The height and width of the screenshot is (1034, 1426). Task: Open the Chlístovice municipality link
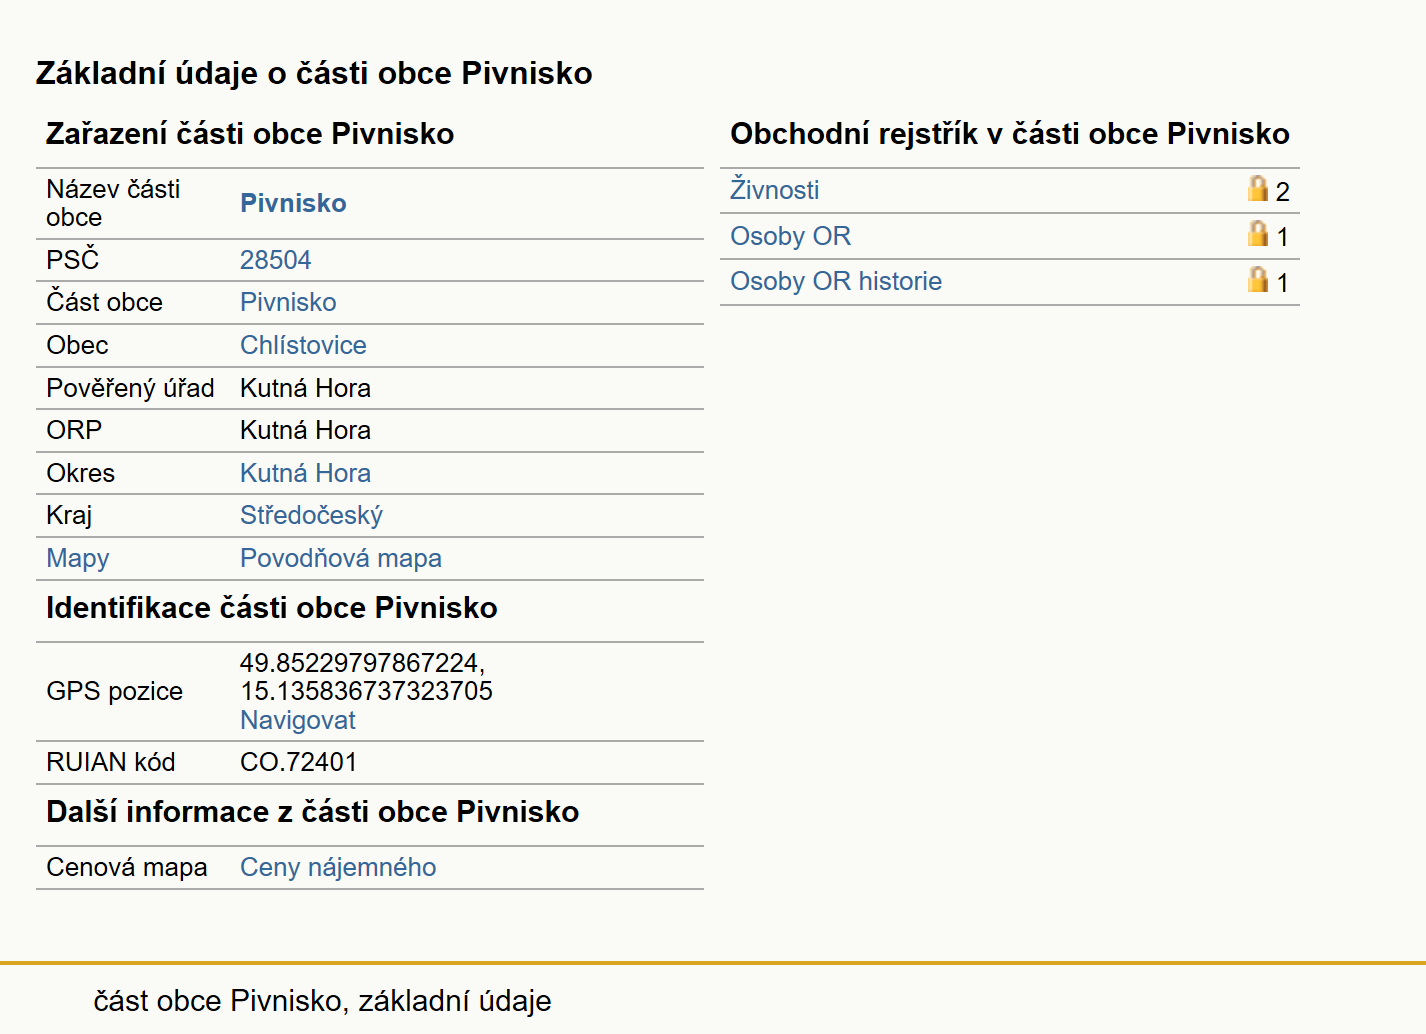click(x=303, y=345)
